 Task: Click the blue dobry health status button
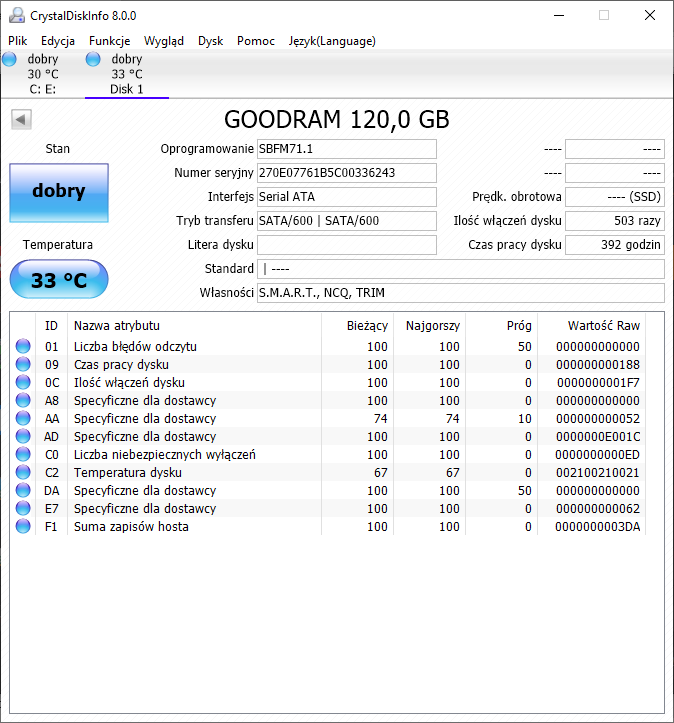[59, 193]
